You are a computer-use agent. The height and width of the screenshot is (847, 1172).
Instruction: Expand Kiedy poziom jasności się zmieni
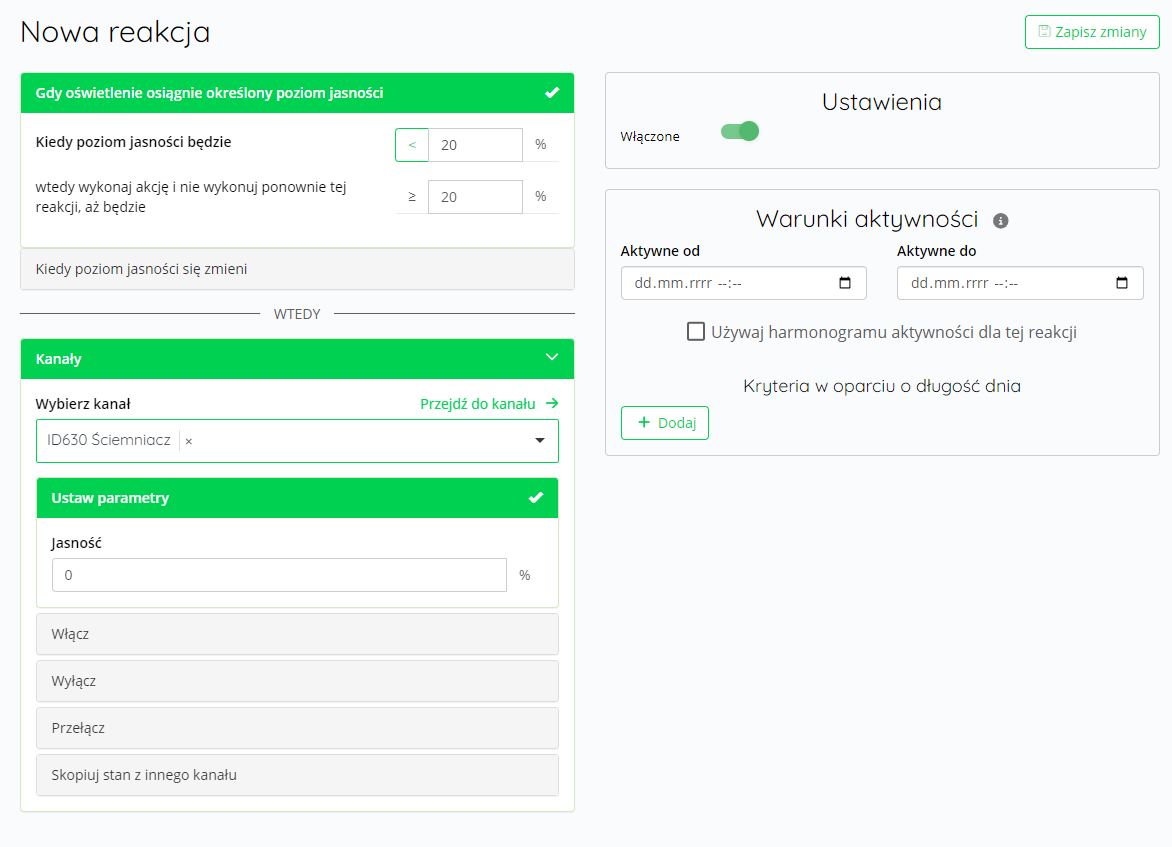297,269
